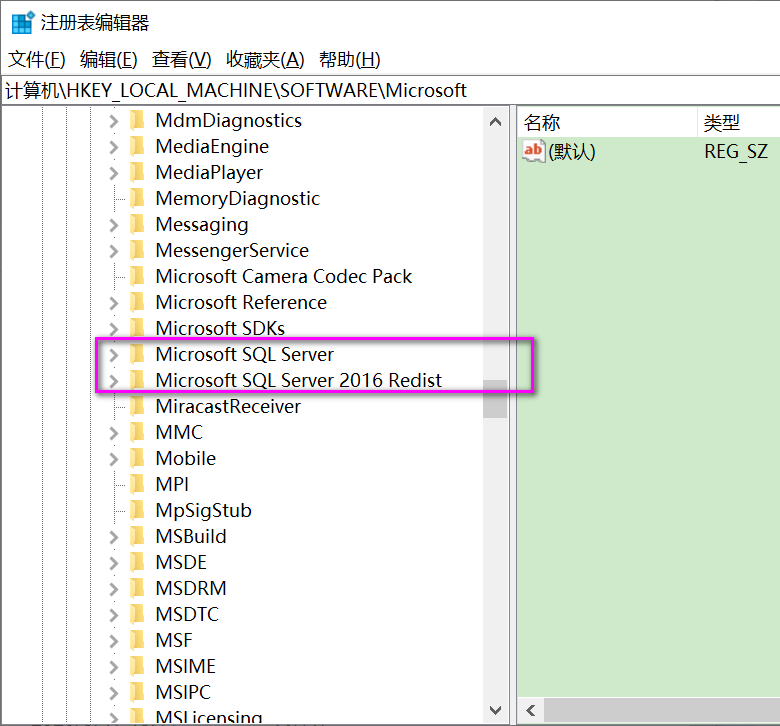Click folder icon of MSDTC
The image size is (780, 726).
(x=137, y=614)
